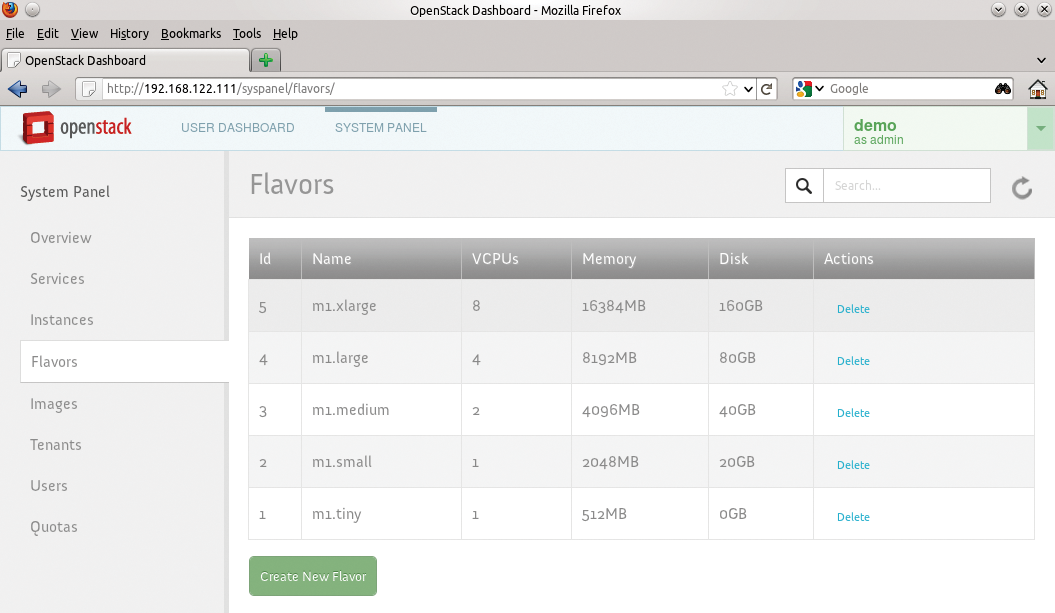Viewport: 1055px width, 613px height.
Task: Open Instances in the System Panel sidebar
Action: tap(62, 320)
